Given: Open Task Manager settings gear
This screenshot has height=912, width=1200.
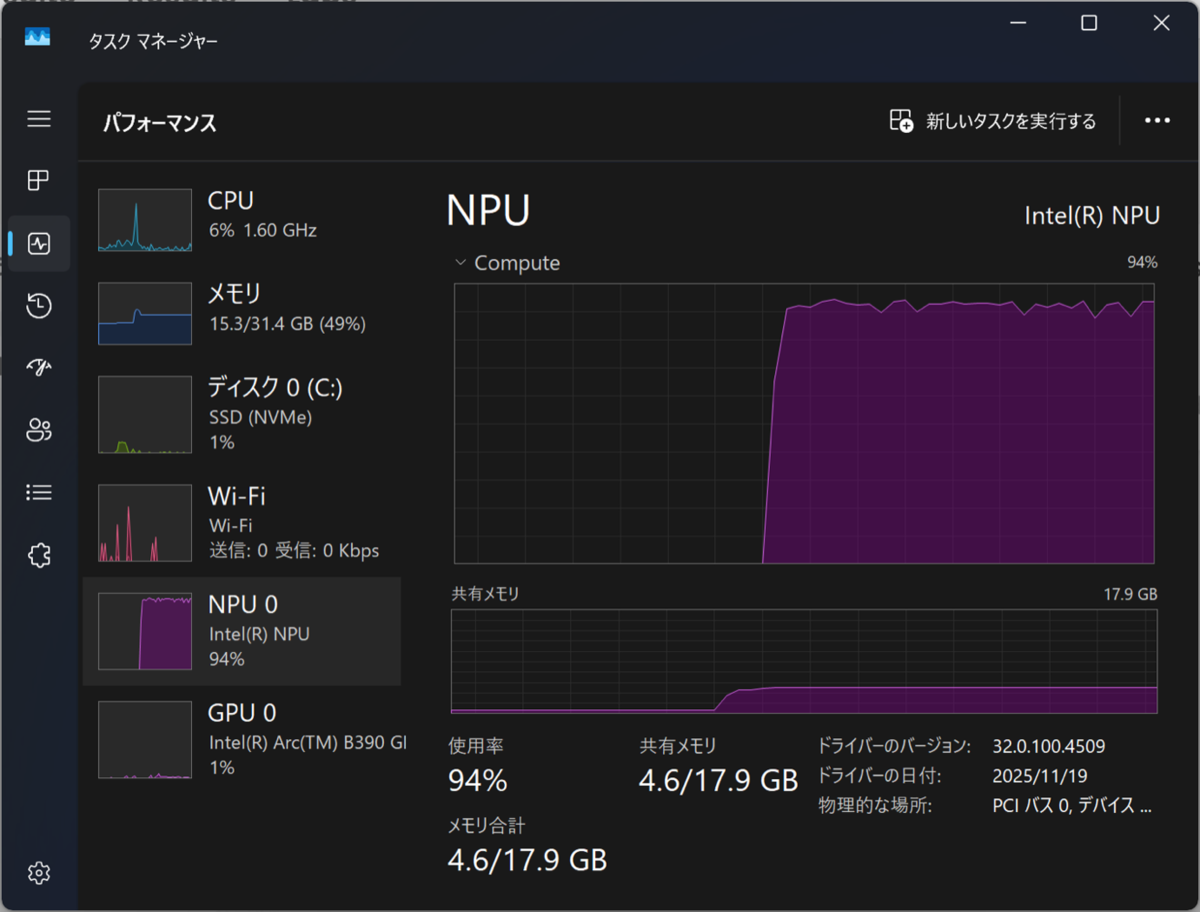Looking at the screenshot, I should [x=39, y=873].
